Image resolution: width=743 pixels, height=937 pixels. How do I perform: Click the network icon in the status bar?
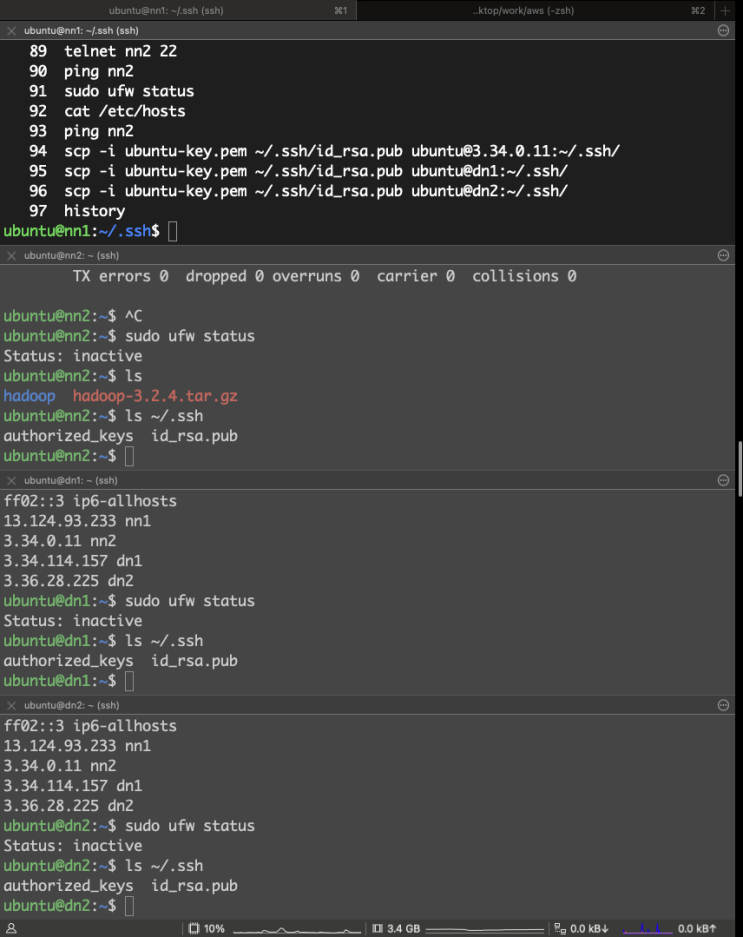pos(560,929)
